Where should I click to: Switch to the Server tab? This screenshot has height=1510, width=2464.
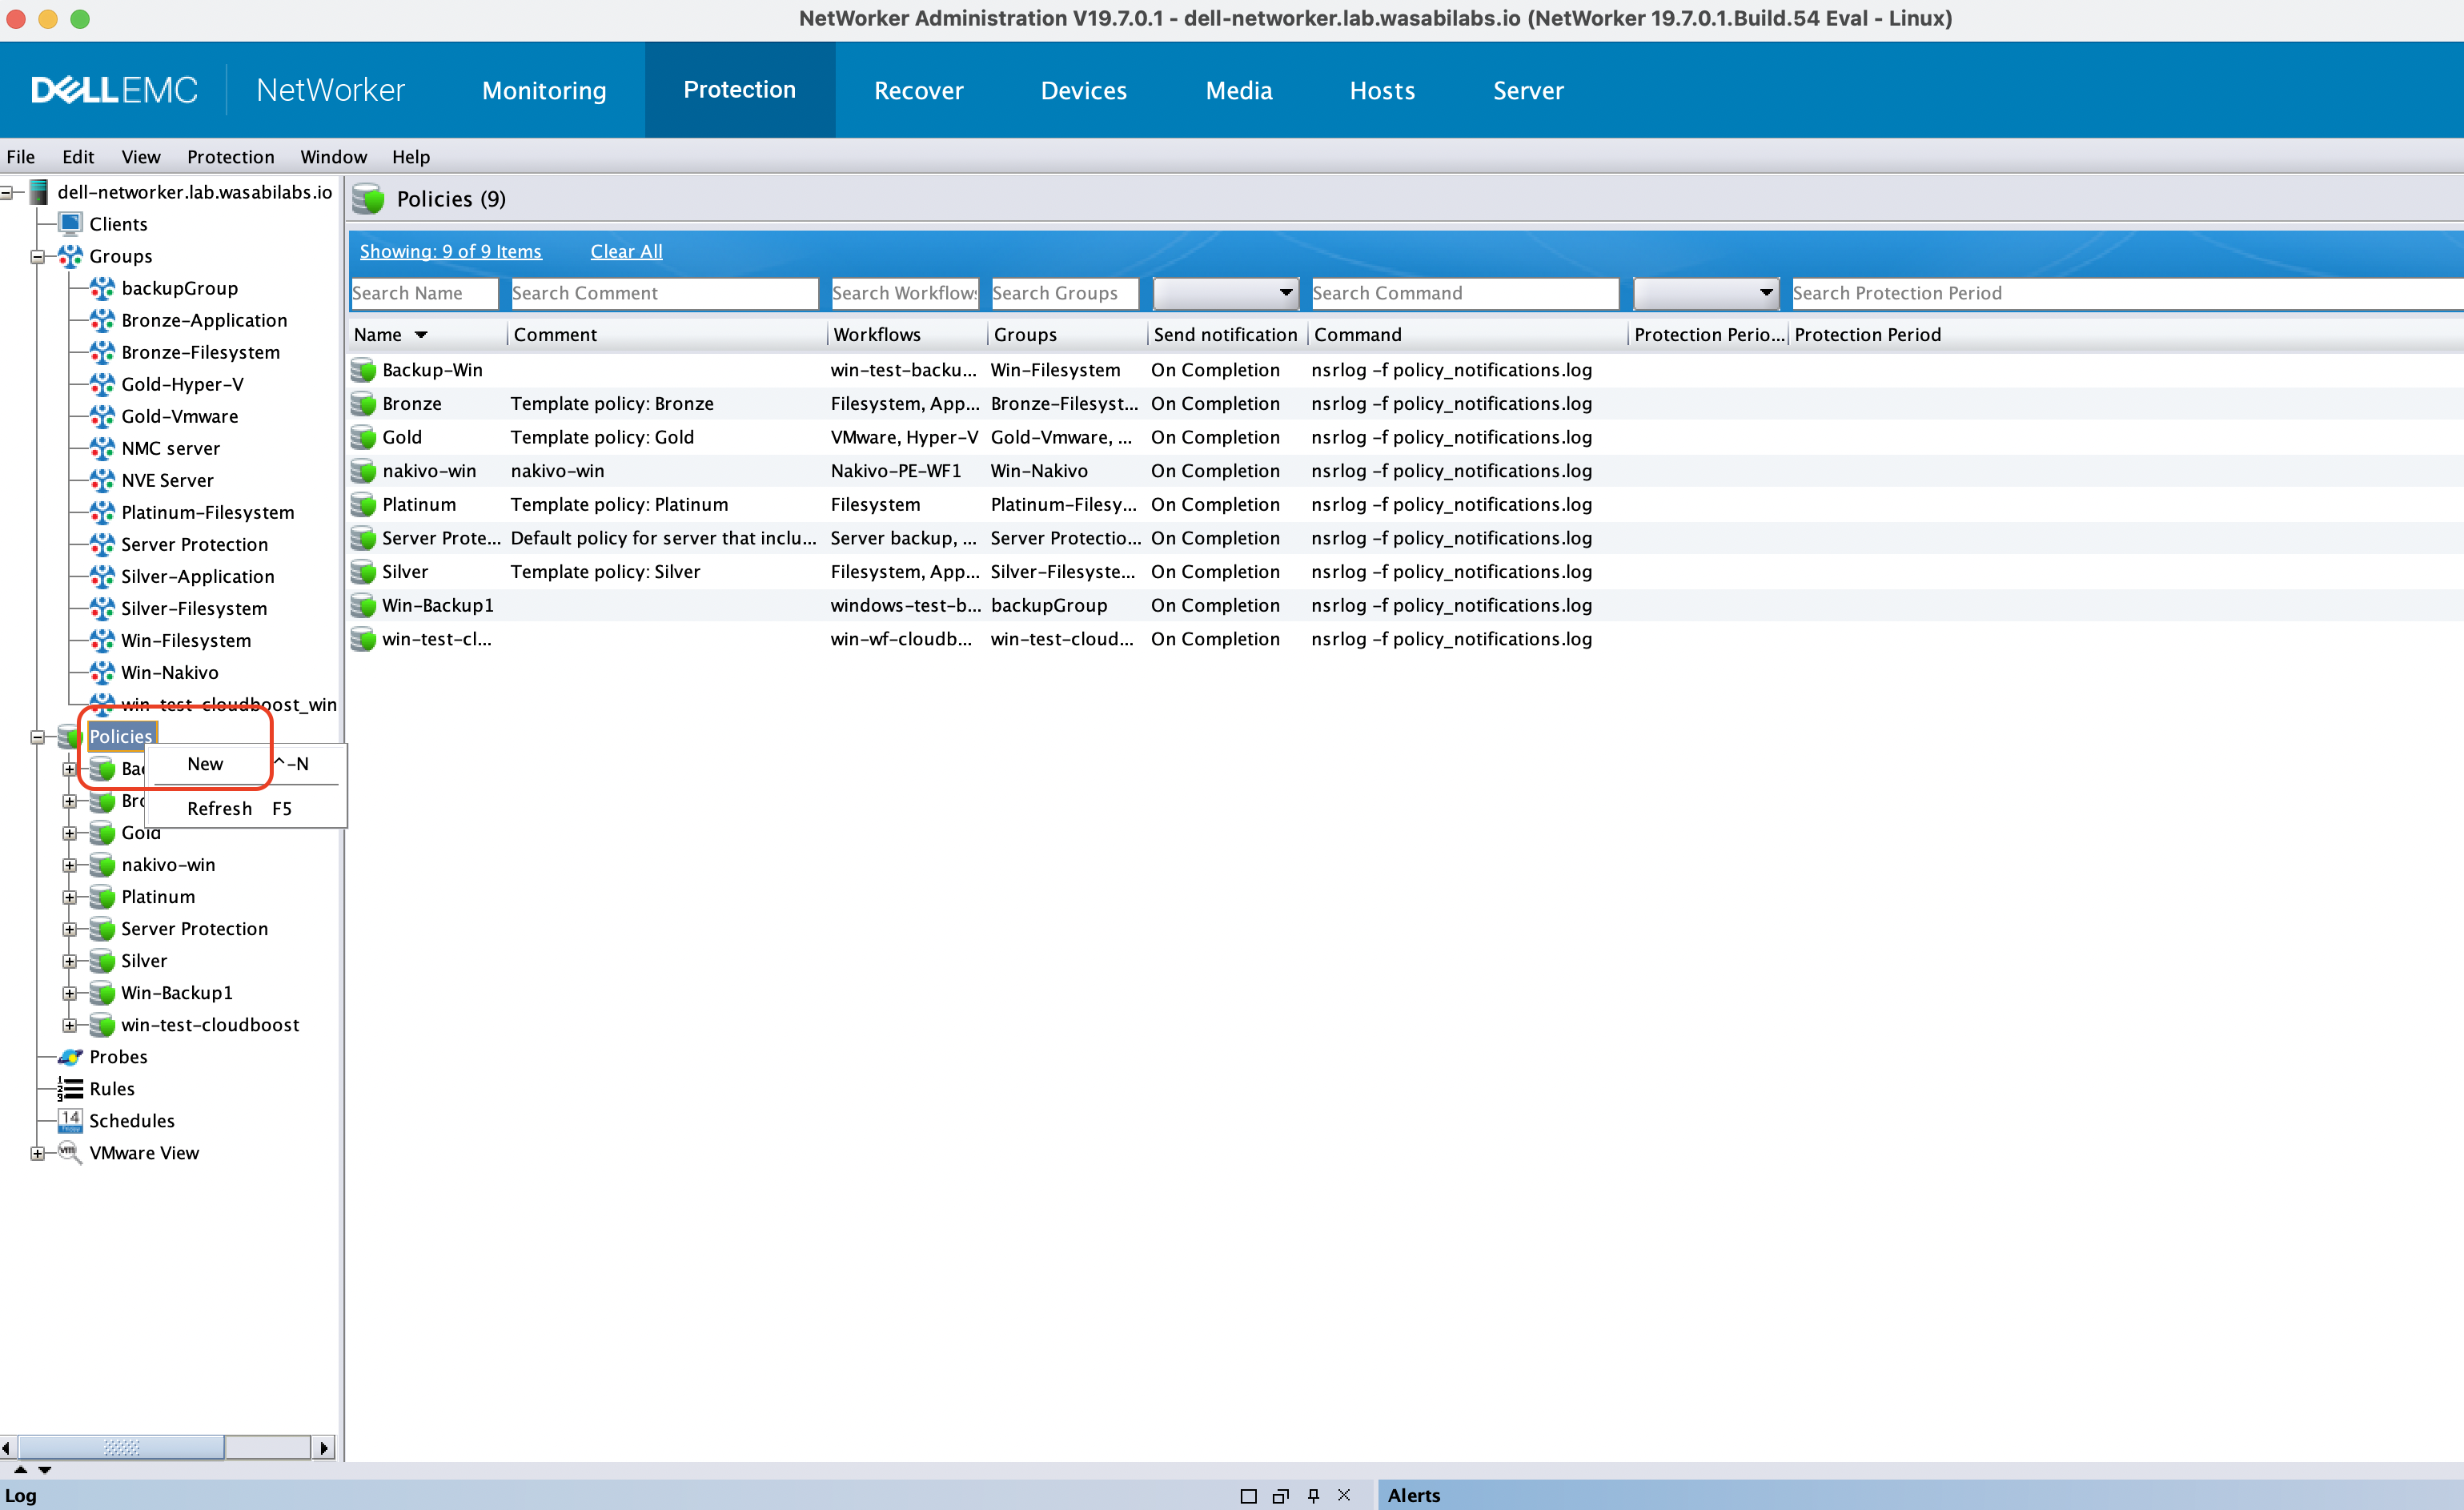1528,90
